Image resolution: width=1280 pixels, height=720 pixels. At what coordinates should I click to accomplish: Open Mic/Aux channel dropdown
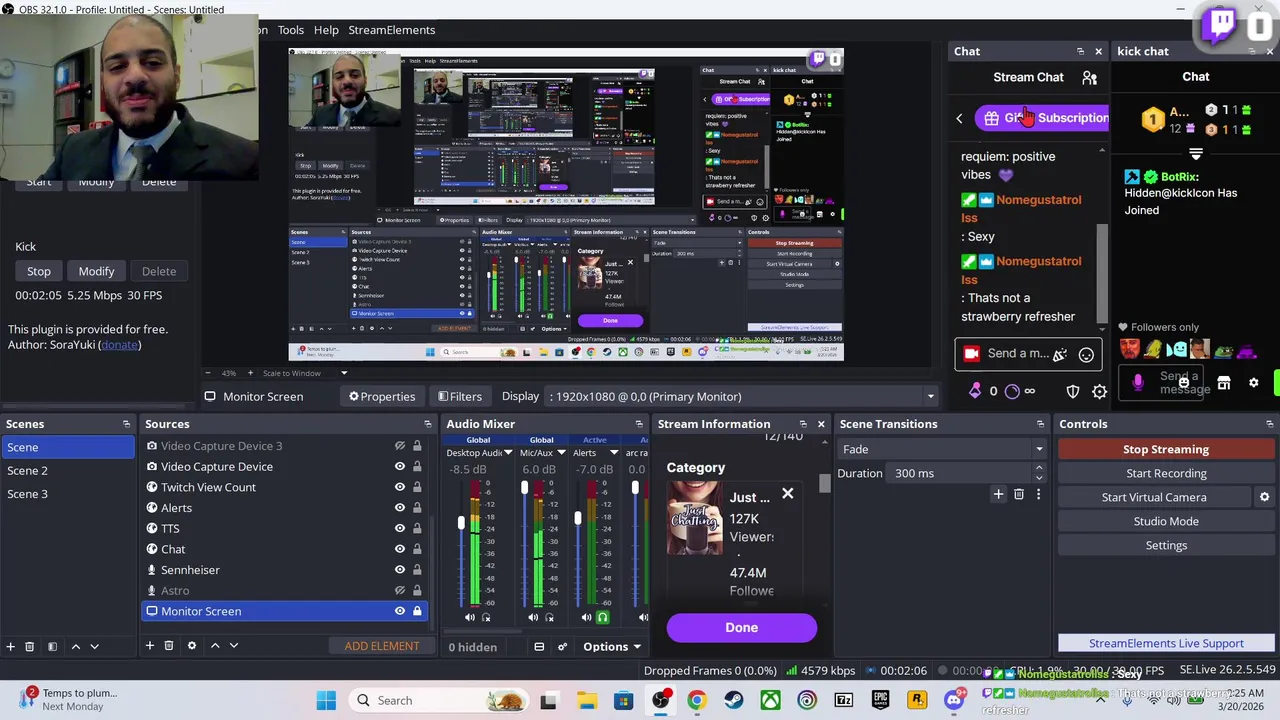[559, 453]
